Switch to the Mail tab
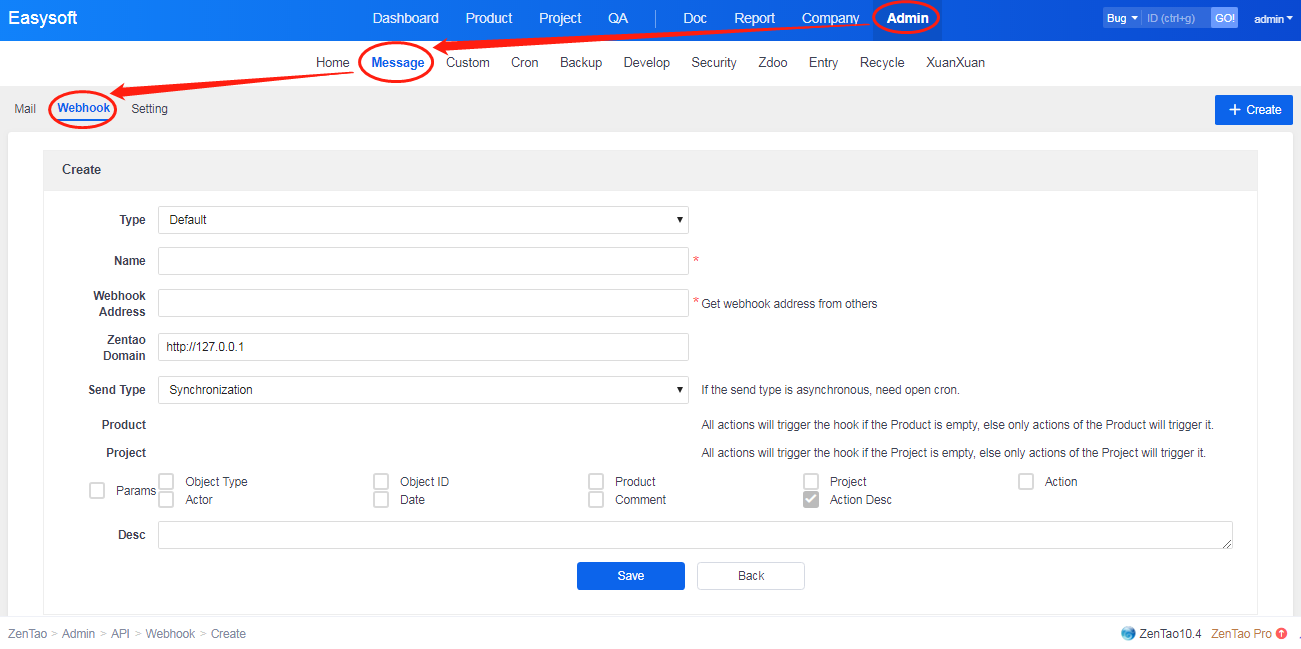 (25, 109)
